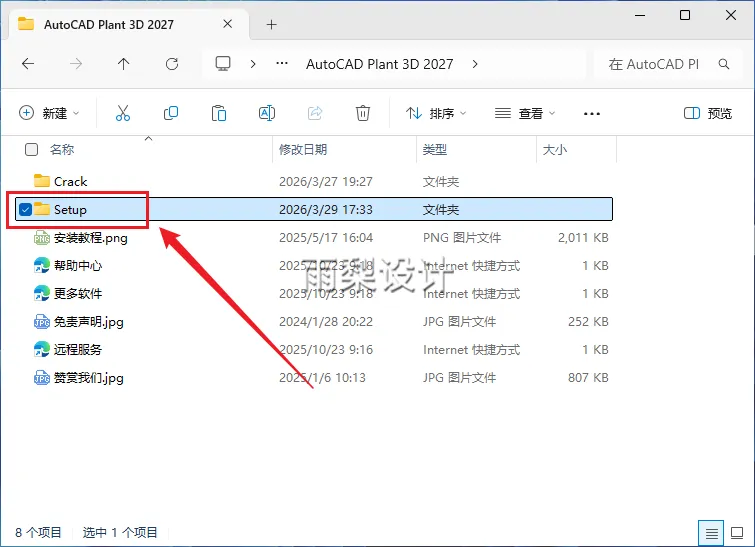Click the Paste clipboard icon
Screen dimensions: 755x547
(x=219, y=113)
